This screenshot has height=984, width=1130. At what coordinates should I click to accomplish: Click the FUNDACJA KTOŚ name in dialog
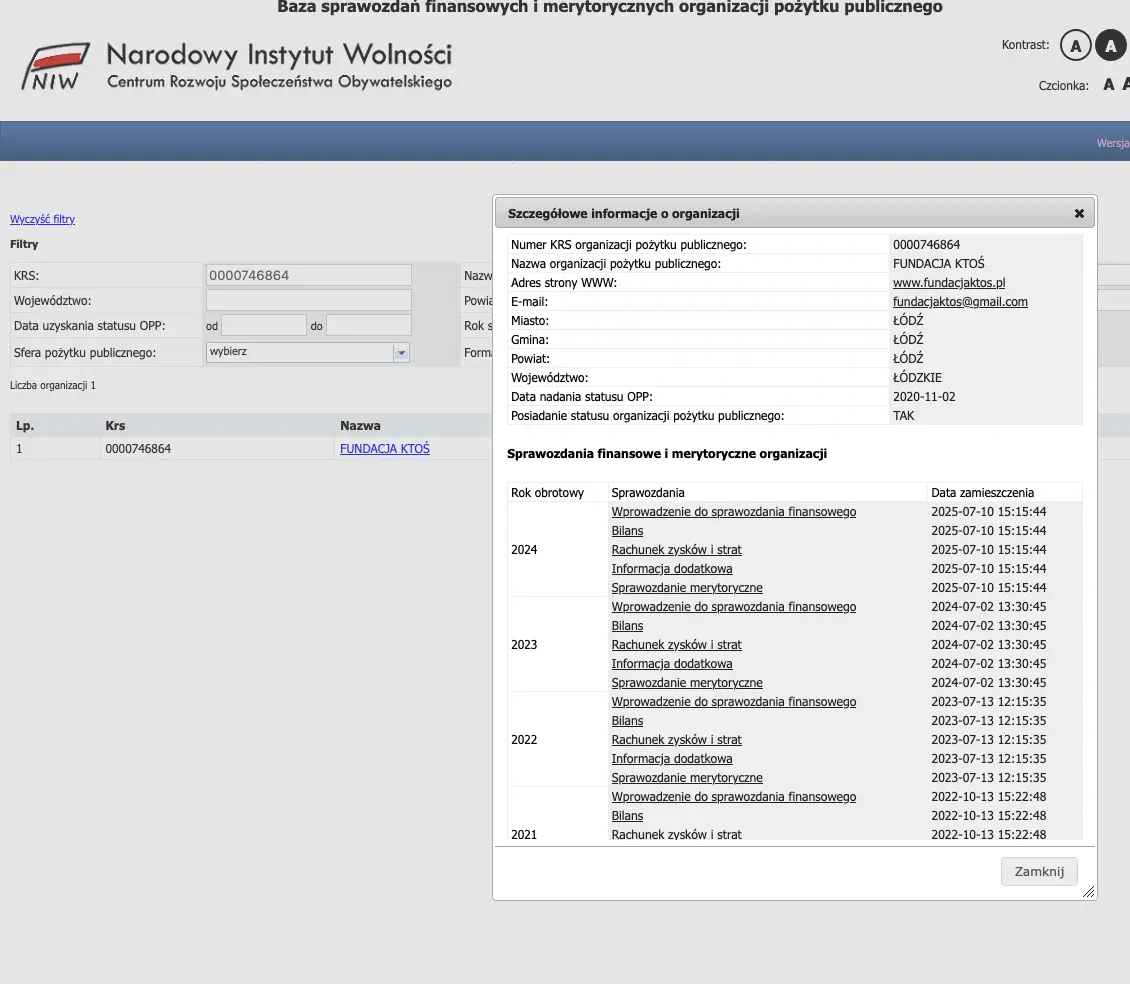tap(938, 264)
